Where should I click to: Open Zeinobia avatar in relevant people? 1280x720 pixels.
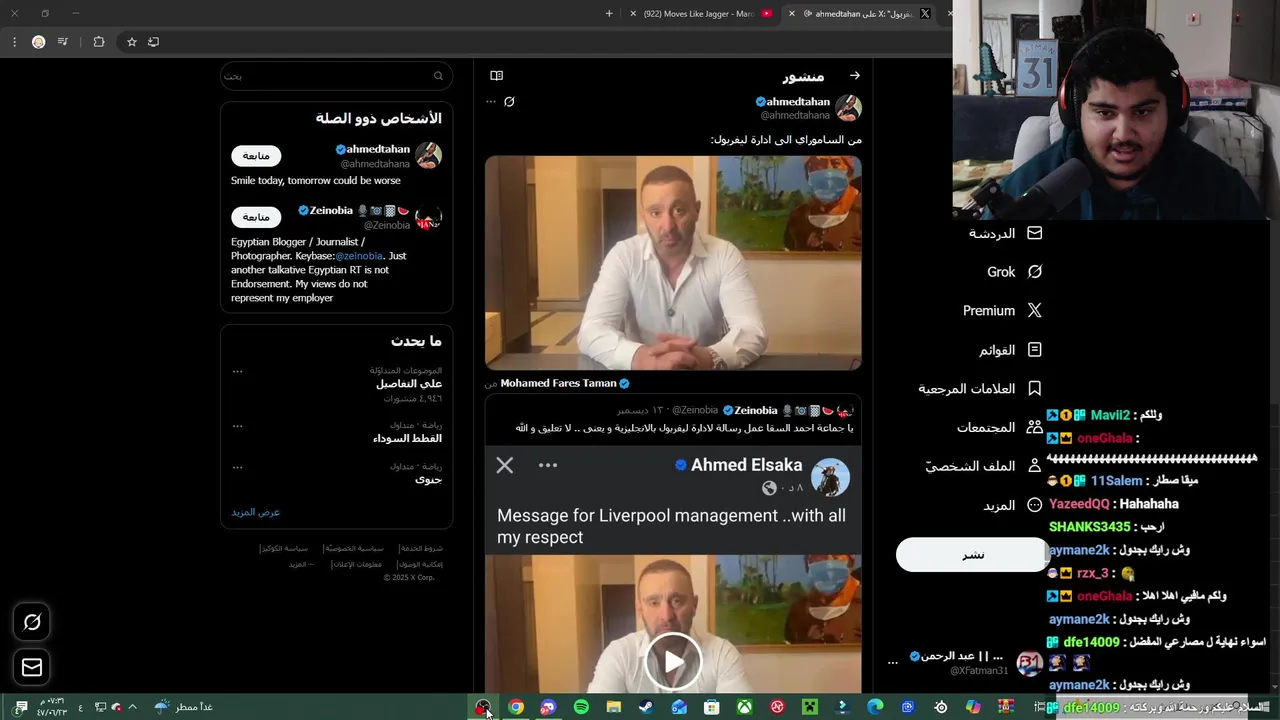(429, 218)
